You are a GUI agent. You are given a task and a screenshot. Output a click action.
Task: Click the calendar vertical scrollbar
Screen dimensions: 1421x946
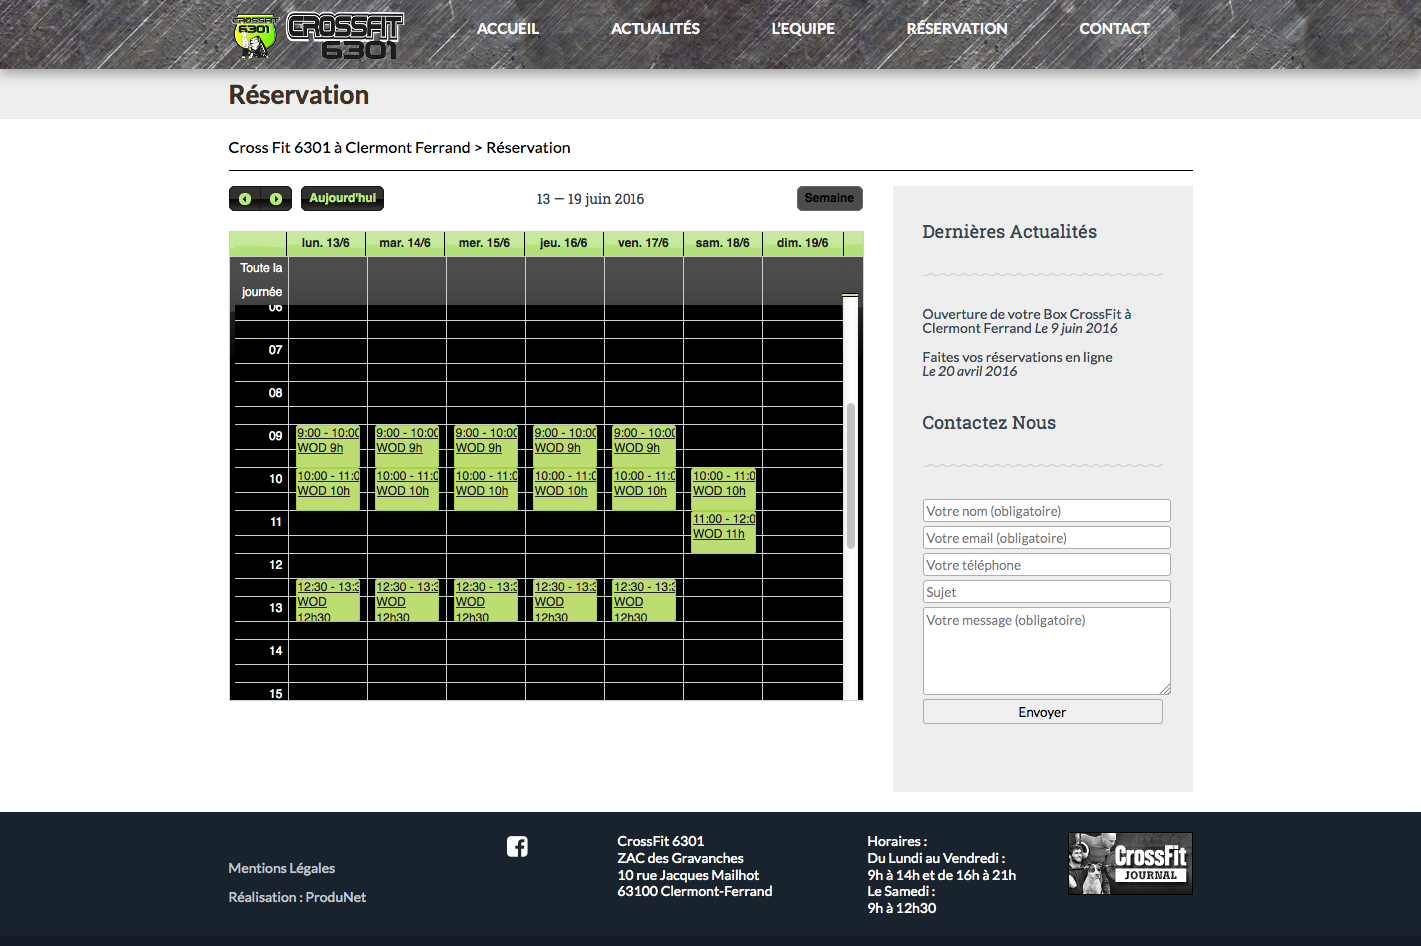[x=851, y=475]
